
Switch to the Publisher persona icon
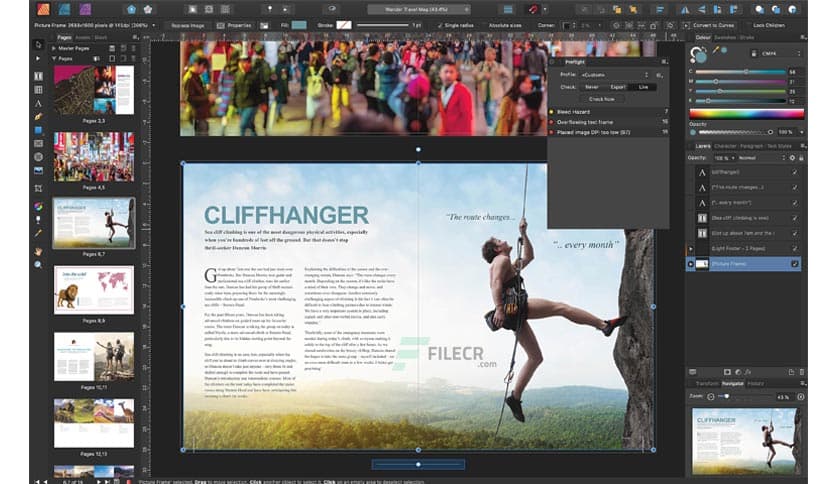point(43,9)
